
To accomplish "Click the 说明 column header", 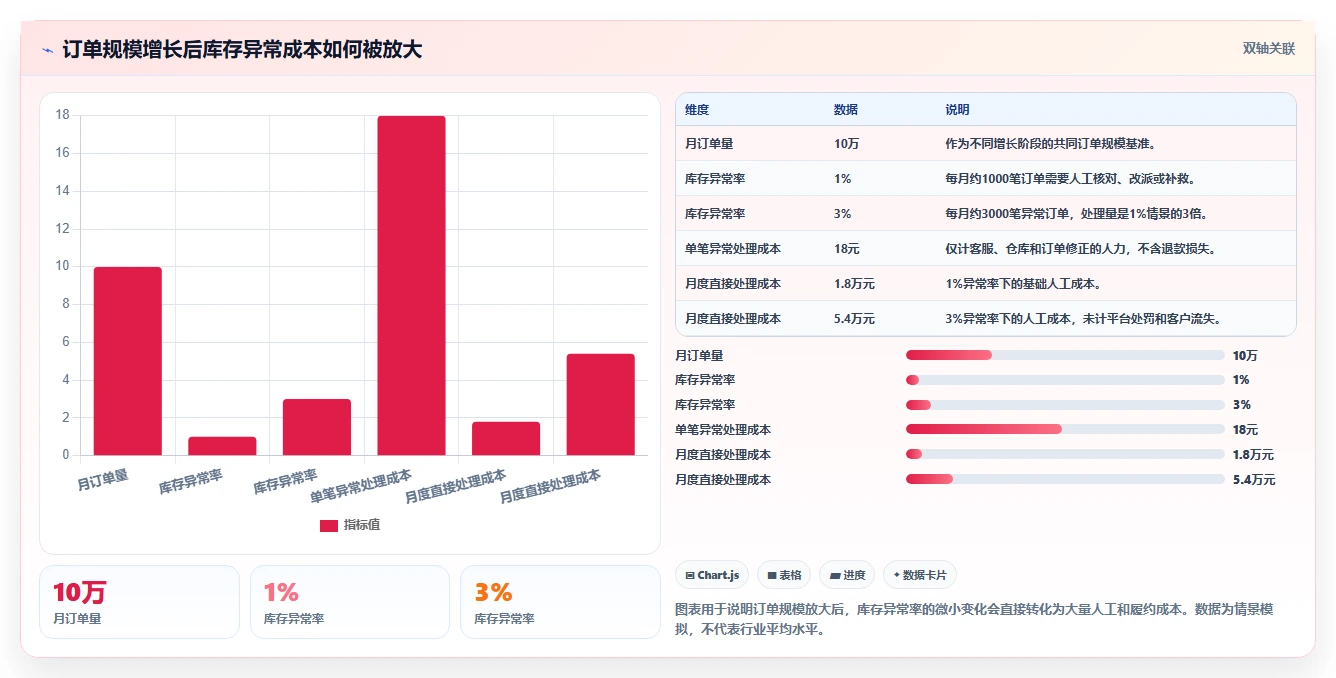I will click(958, 110).
